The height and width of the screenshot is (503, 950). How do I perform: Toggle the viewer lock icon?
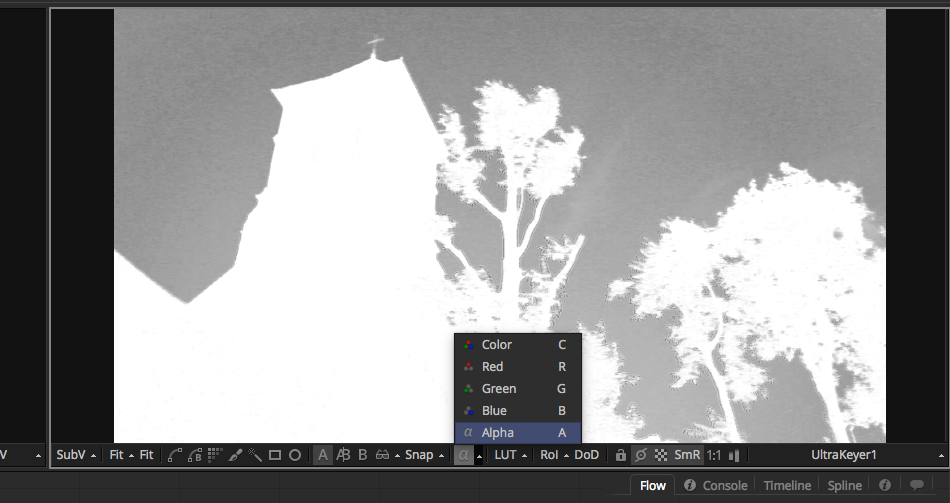click(x=620, y=455)
